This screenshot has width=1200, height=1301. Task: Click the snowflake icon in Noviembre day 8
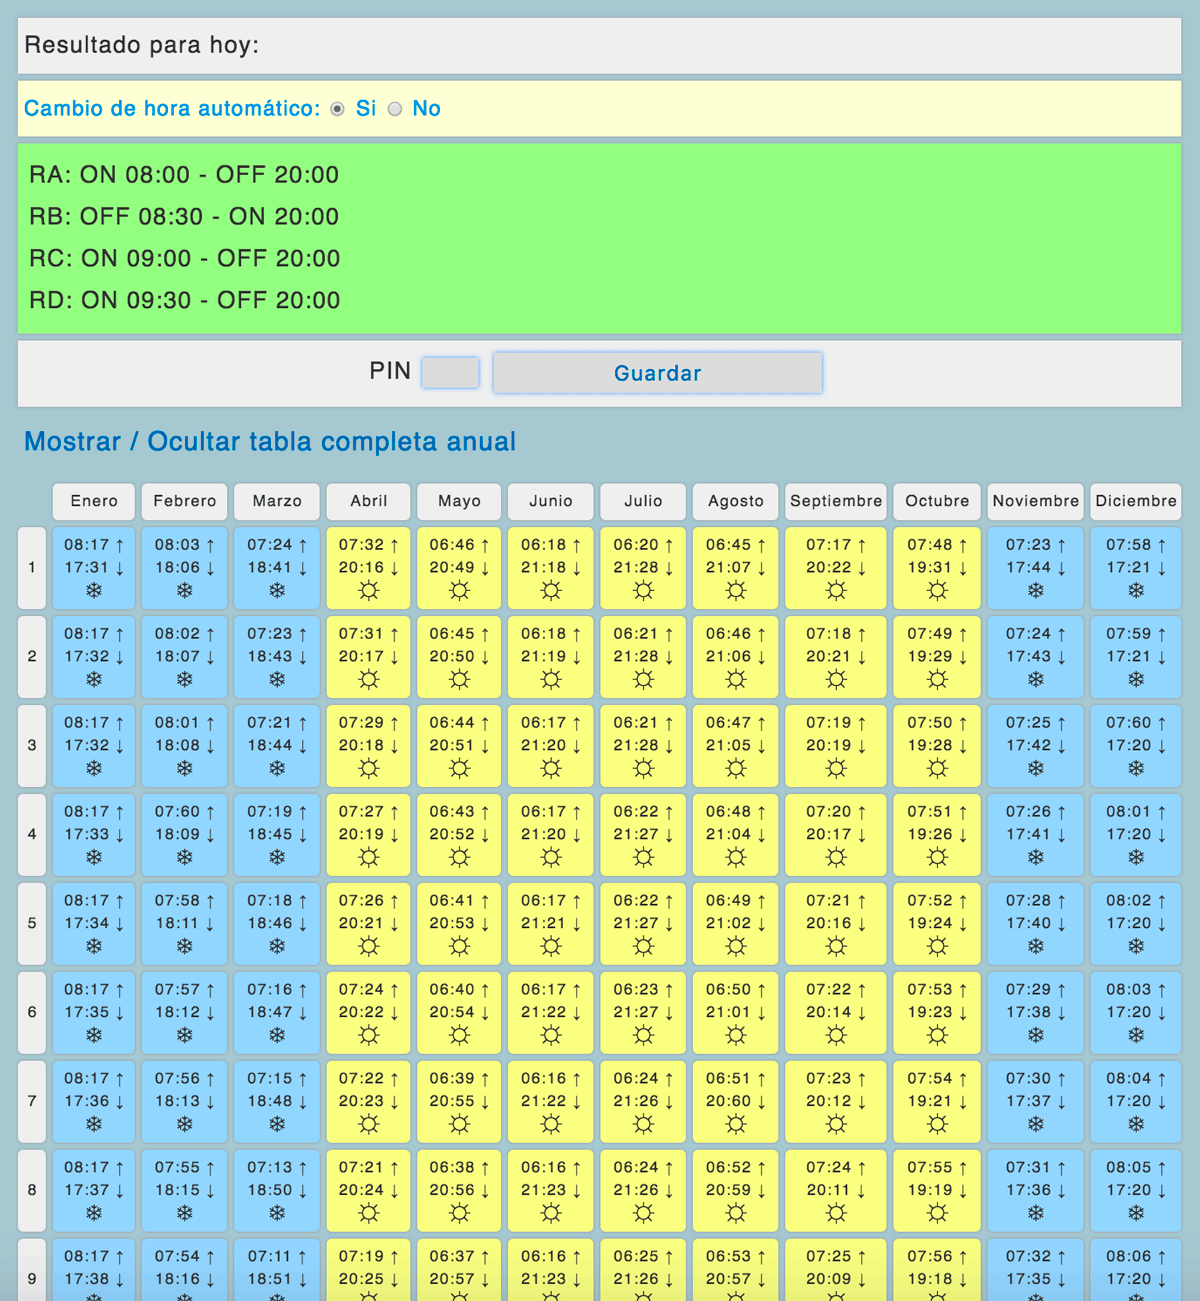1036,1214
